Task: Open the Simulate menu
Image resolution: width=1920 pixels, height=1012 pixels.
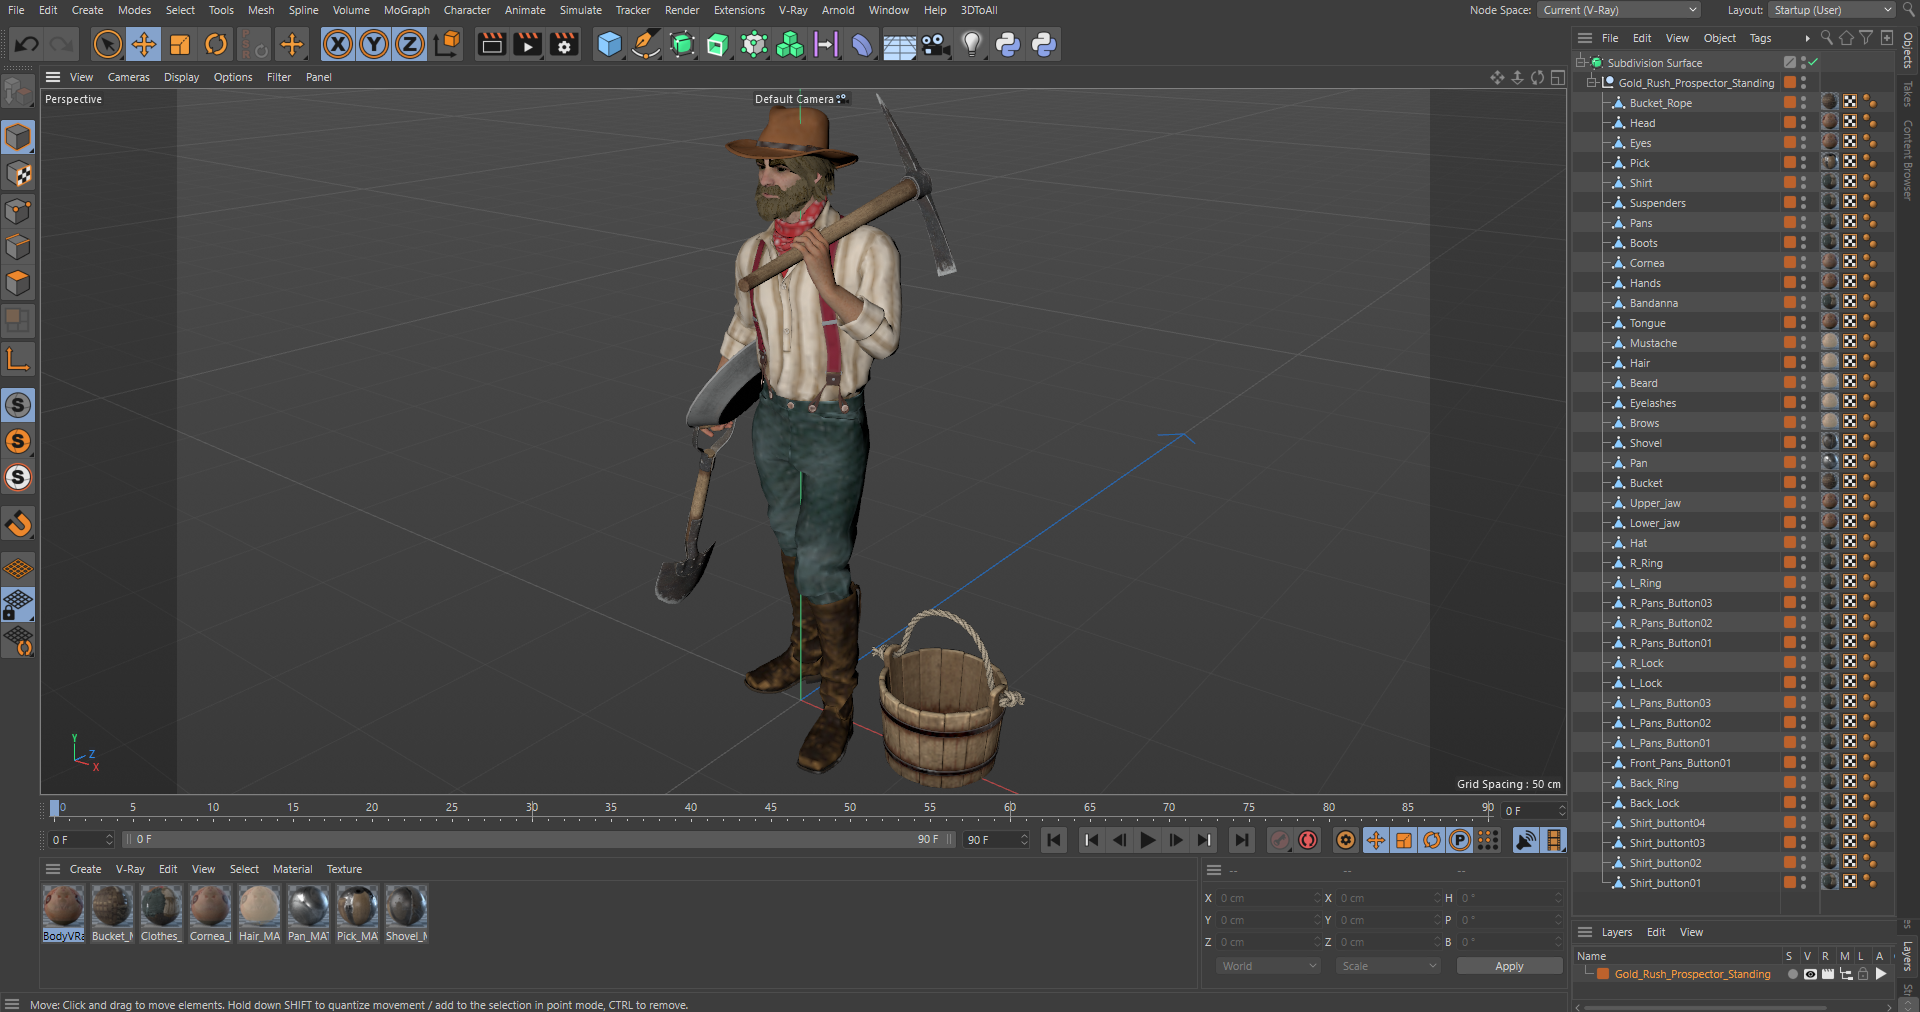Action: pos(580,10)
